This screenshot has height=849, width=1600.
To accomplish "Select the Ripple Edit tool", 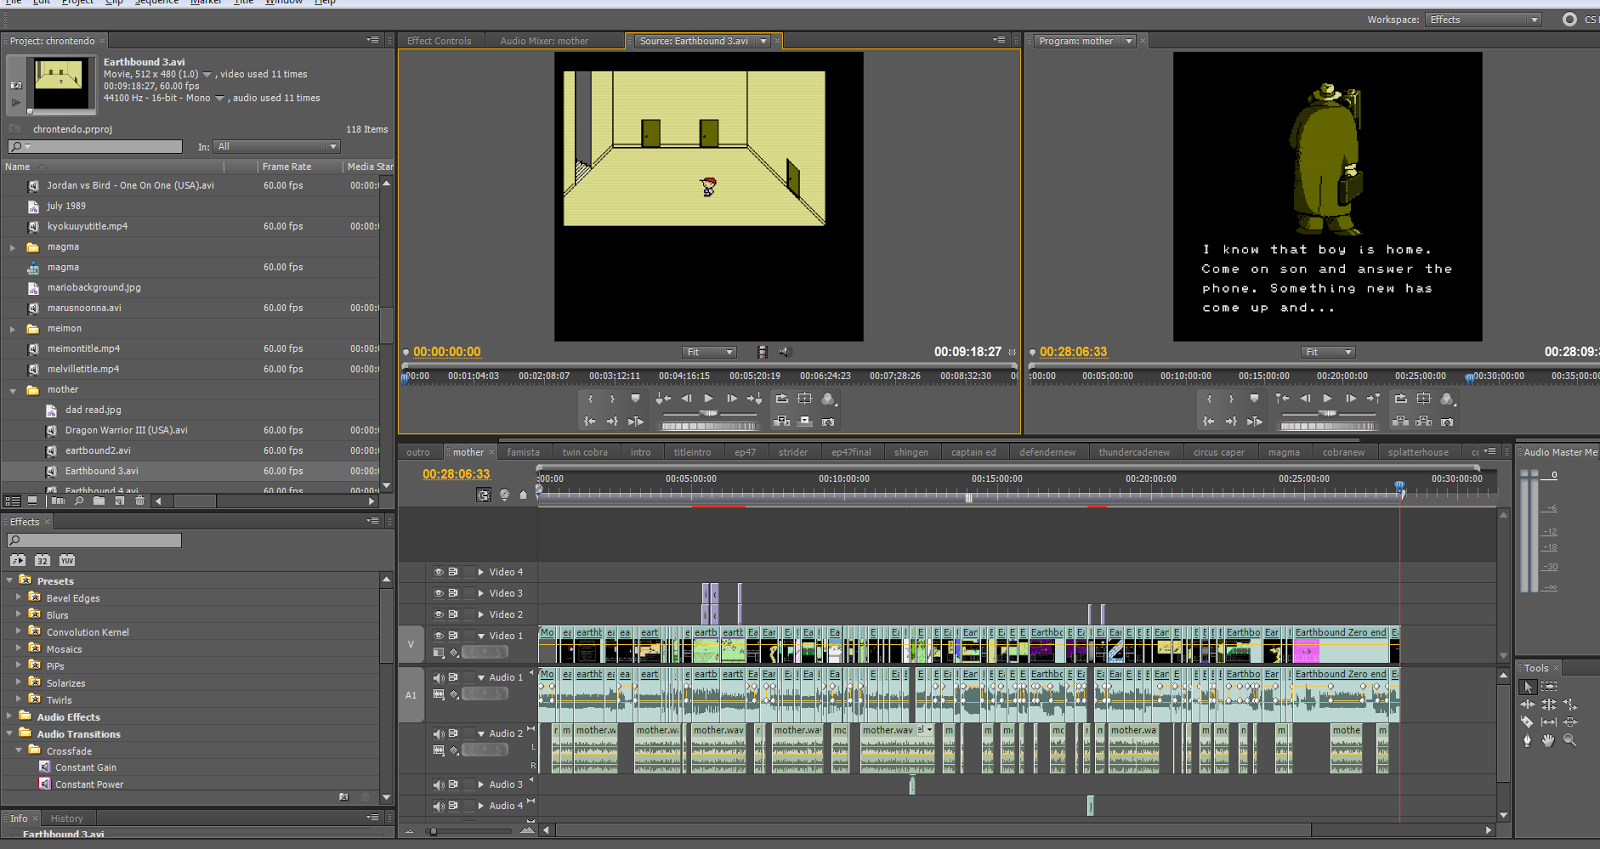I will tap(1527, 705).
